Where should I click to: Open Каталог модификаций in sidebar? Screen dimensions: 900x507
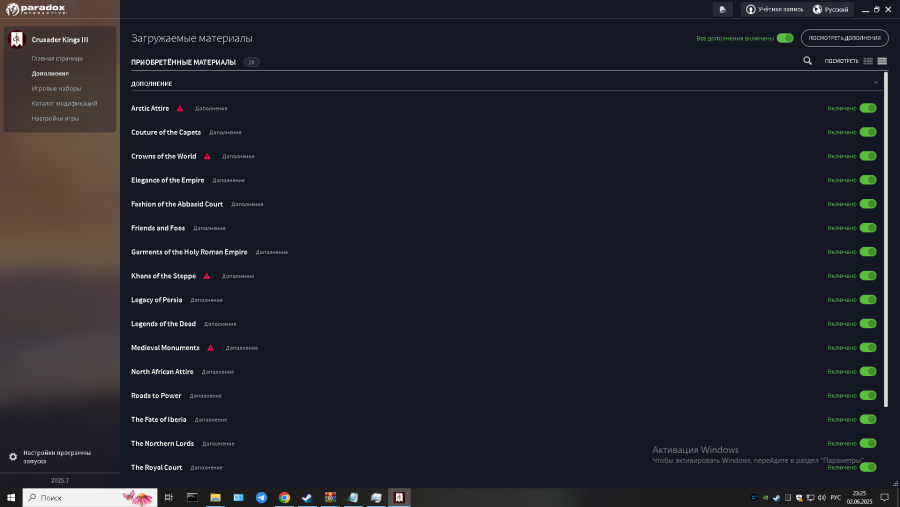coord(64,103)
